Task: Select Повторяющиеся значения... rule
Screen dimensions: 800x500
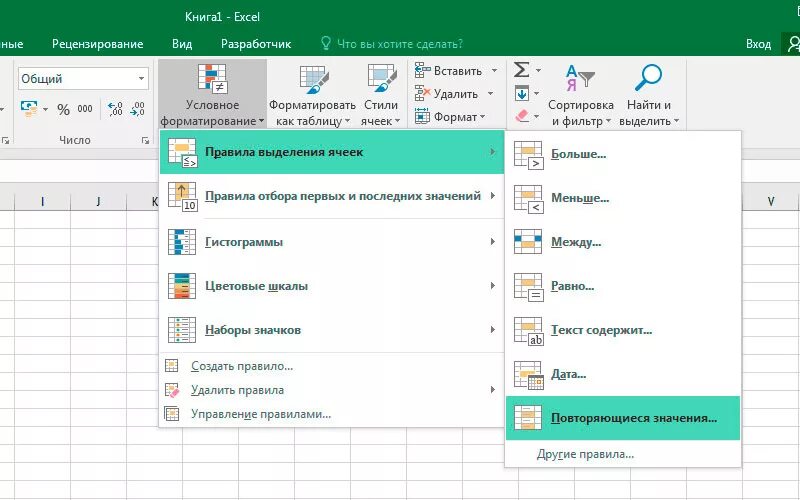Action: click(622, 418)
